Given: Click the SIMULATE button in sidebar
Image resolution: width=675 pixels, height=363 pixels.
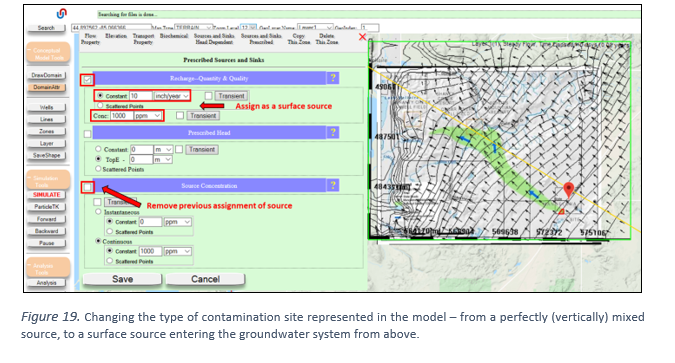Looking at the screenshot, I should [46, 195].
